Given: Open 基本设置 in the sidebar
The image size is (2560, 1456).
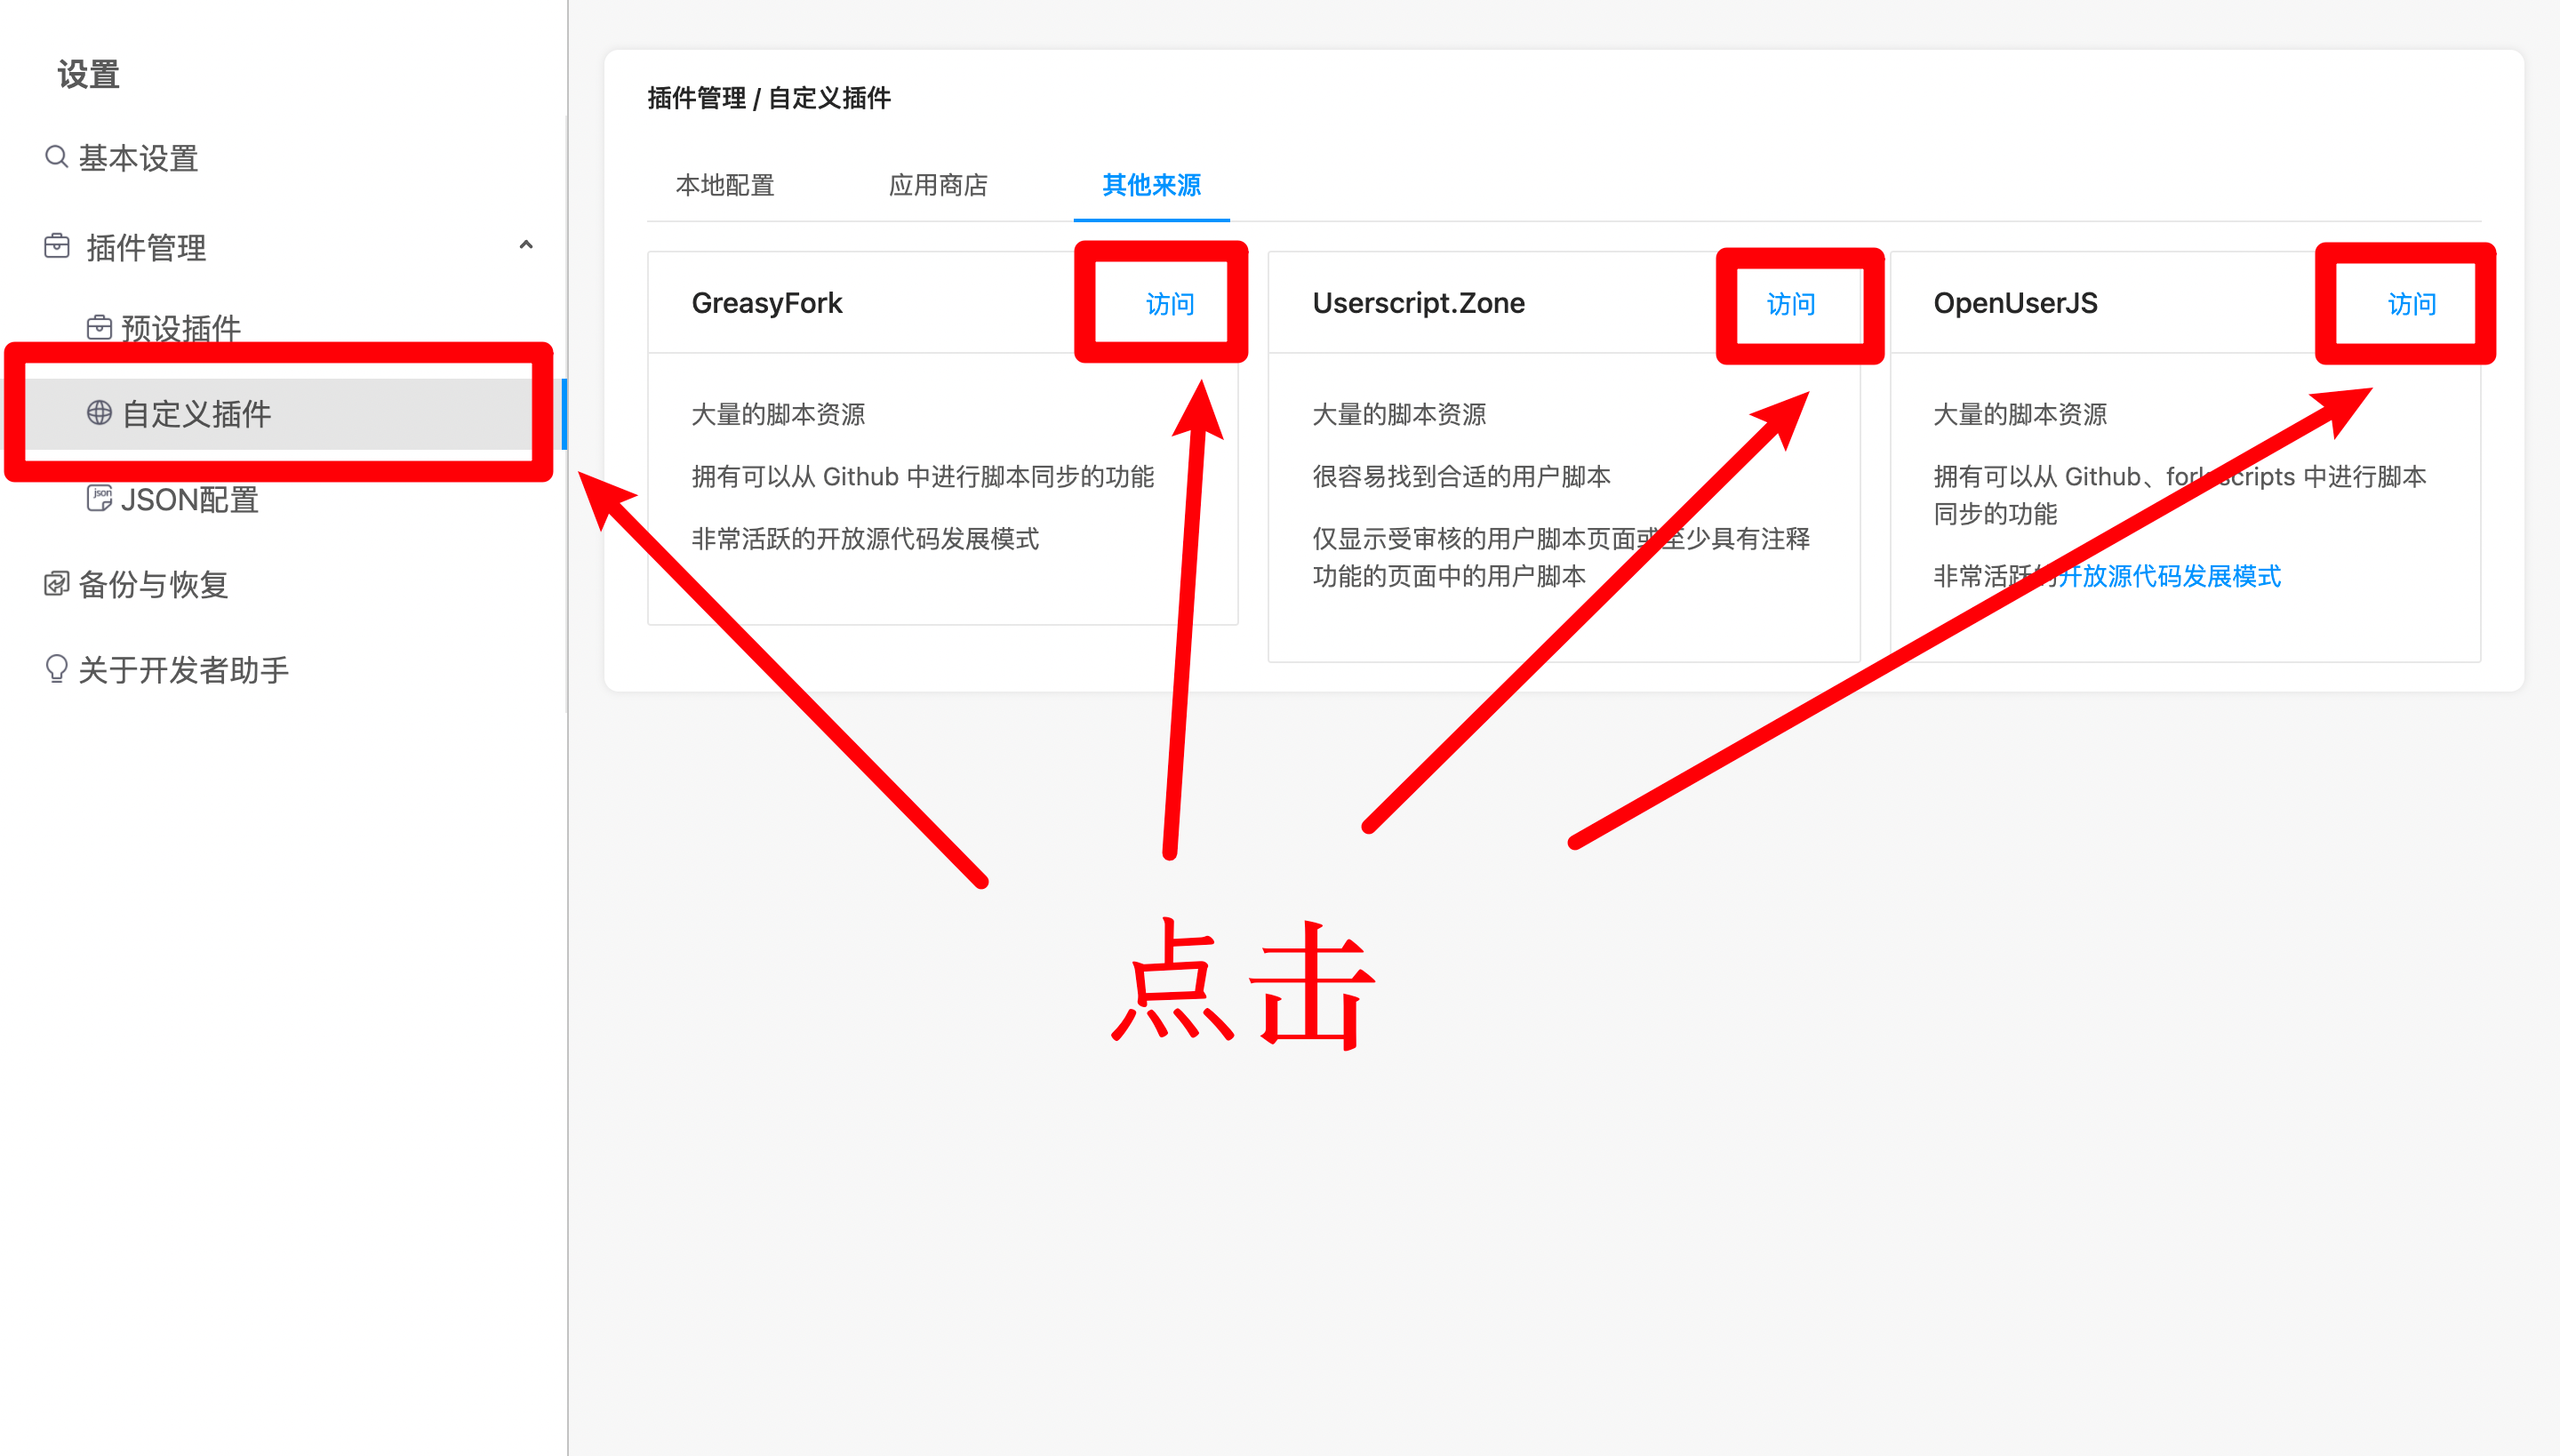Looking at the screenshot, I should (138, 158).
